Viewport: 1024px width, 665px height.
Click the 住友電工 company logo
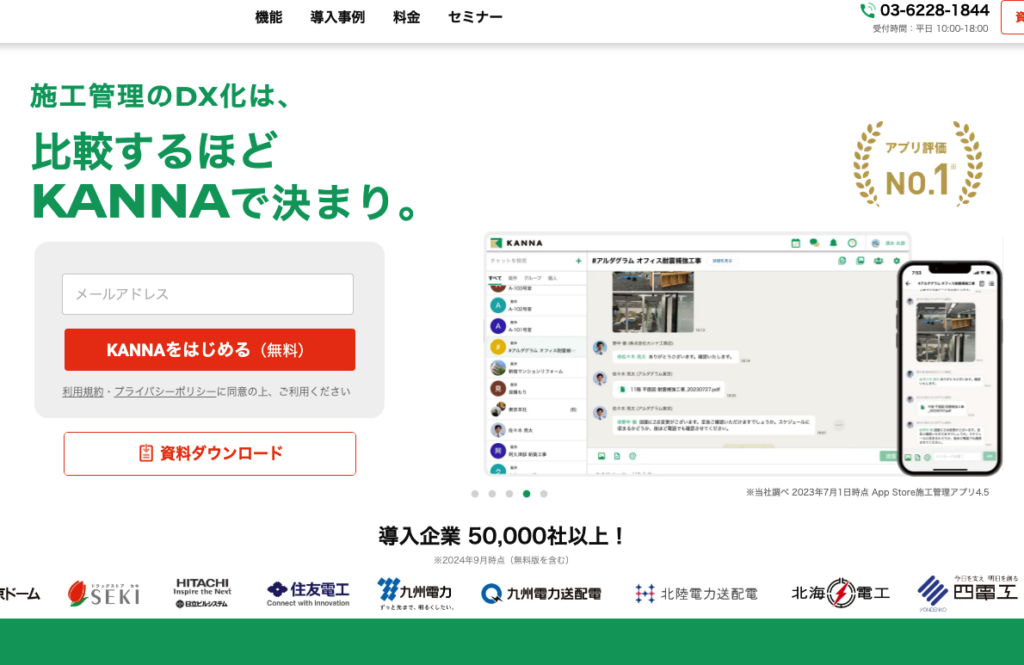(308, 593)
